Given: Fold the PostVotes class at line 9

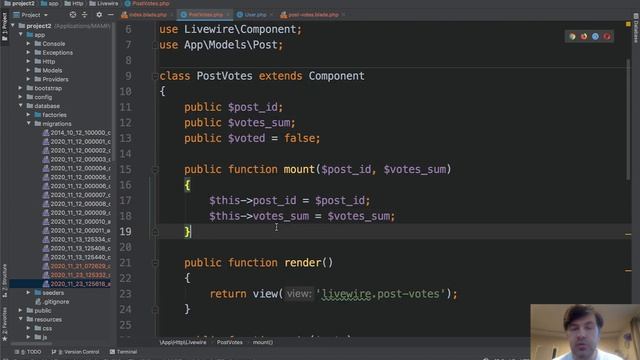Looking at the screenshot, I should [155, 76].
